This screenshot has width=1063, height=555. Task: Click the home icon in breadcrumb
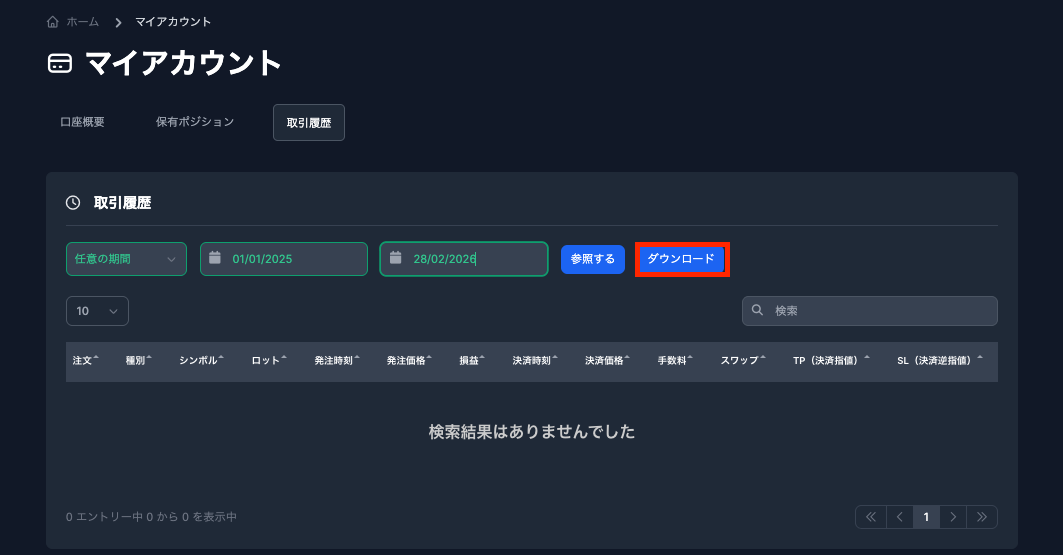click(x=53, y=22)
